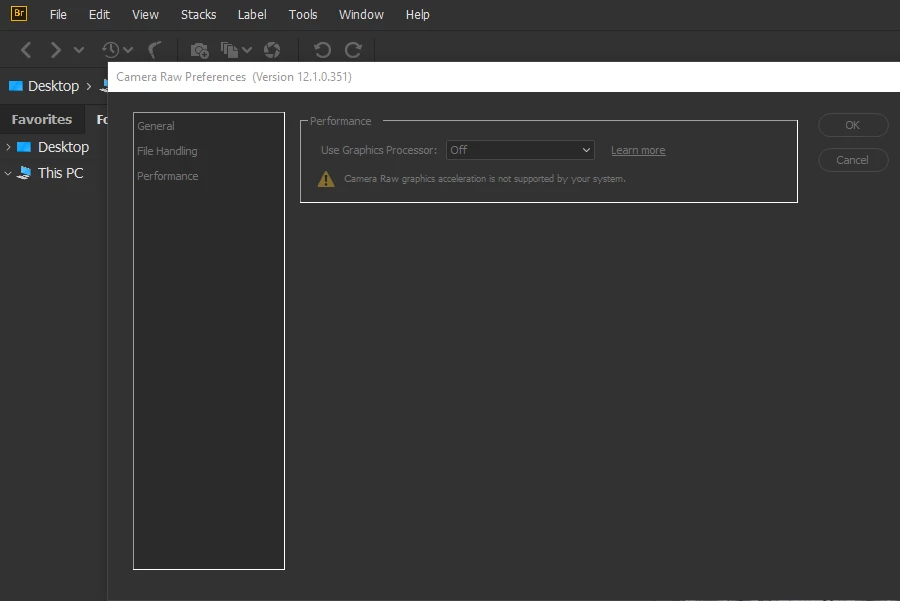The image size is (900, 601).
Task: Click the blue Desktop folder icon in breadcrumb
Action: click(x=15, y=86)
